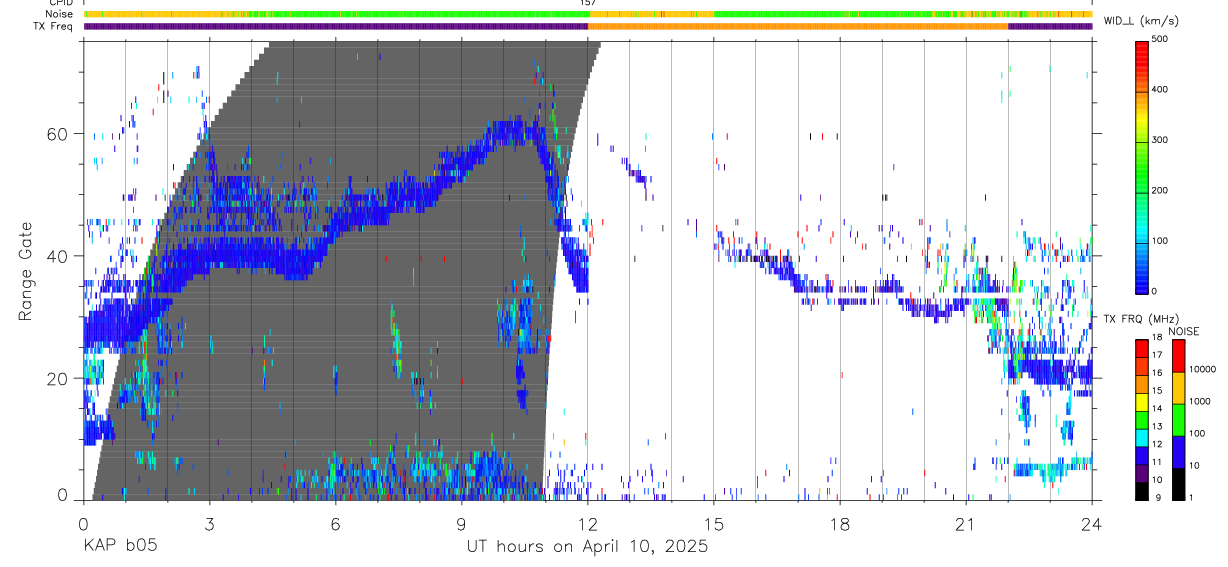This screenshot has height=567, width=1228.
Task: Click the 100 label on the NOISE legend
Action: (1198, 433)
